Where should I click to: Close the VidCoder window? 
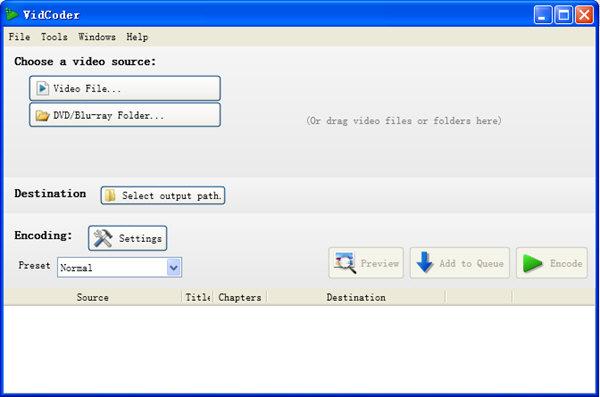(x=584, y=15)
